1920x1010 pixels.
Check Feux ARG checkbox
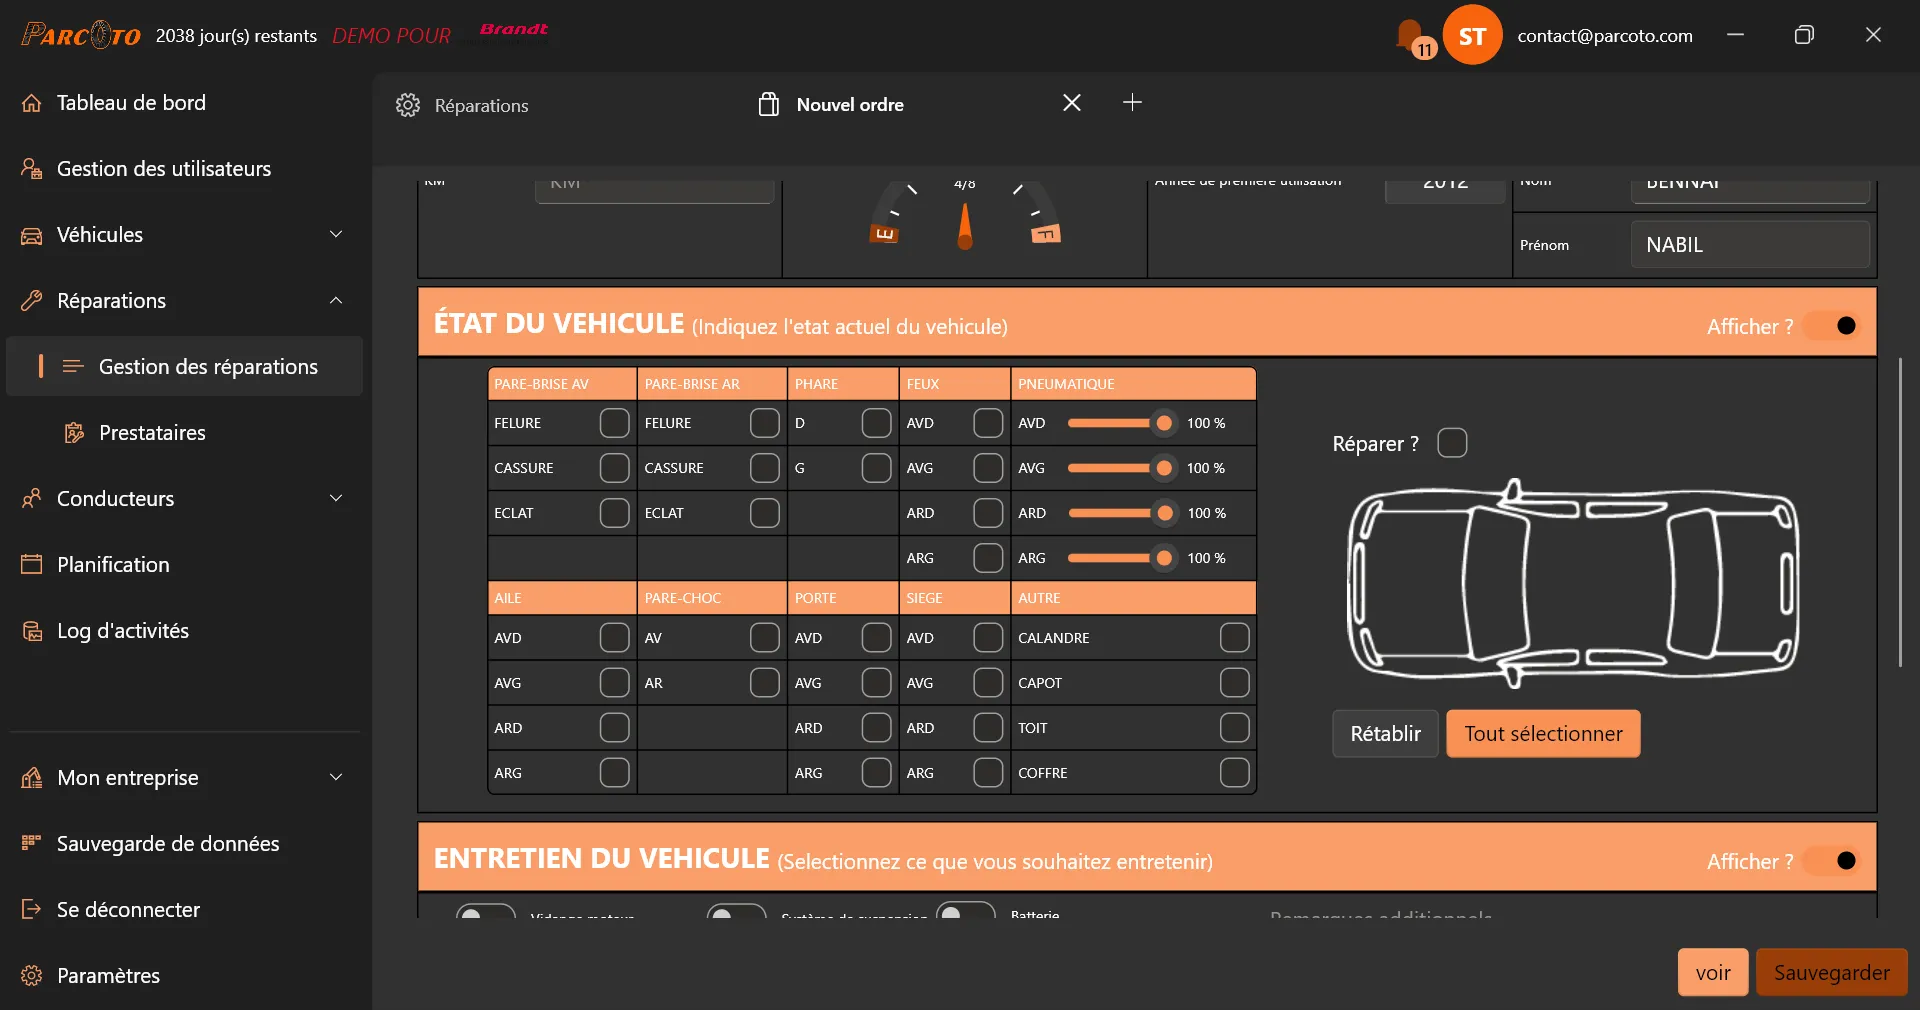coord(988,558)
